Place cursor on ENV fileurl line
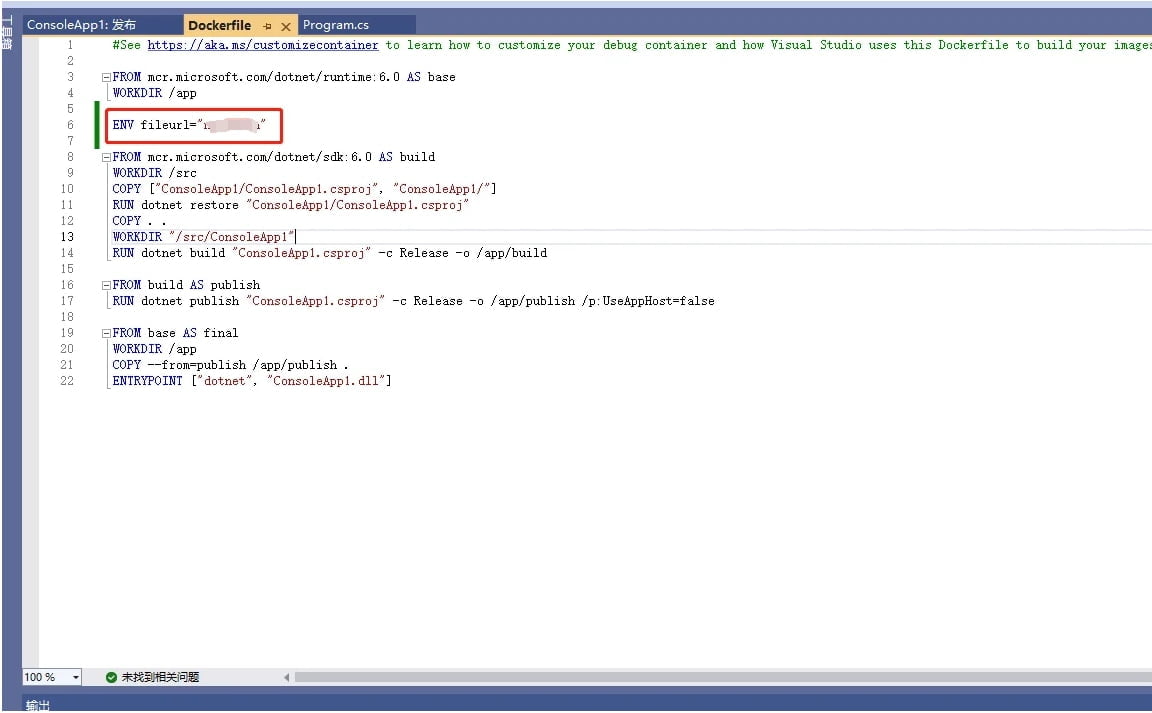This screenshot has width=1152, height=713. (188, 125)
